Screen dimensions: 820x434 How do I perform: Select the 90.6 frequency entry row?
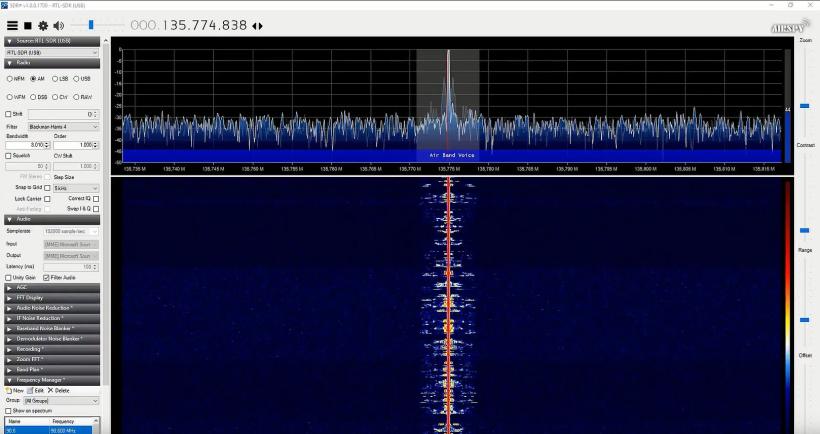(48, 430)
